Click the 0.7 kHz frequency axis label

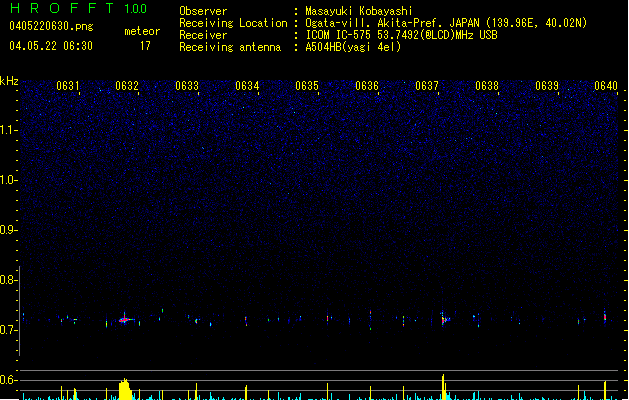point(9,330)
